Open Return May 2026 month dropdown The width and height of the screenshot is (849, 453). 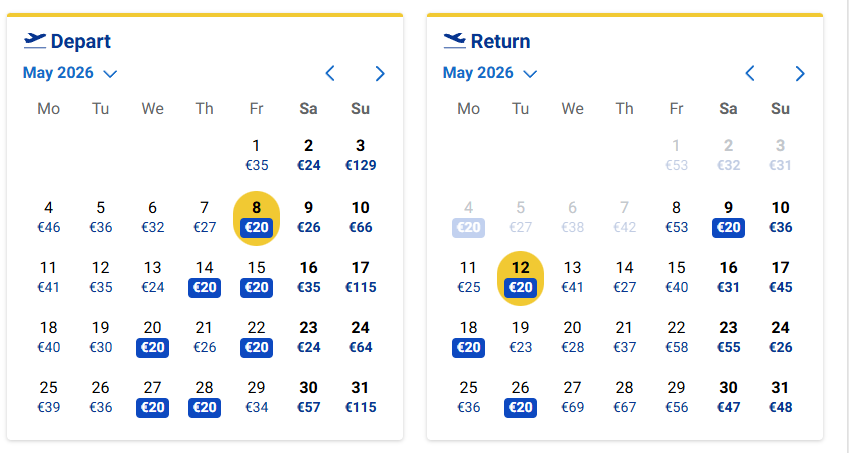490,73
